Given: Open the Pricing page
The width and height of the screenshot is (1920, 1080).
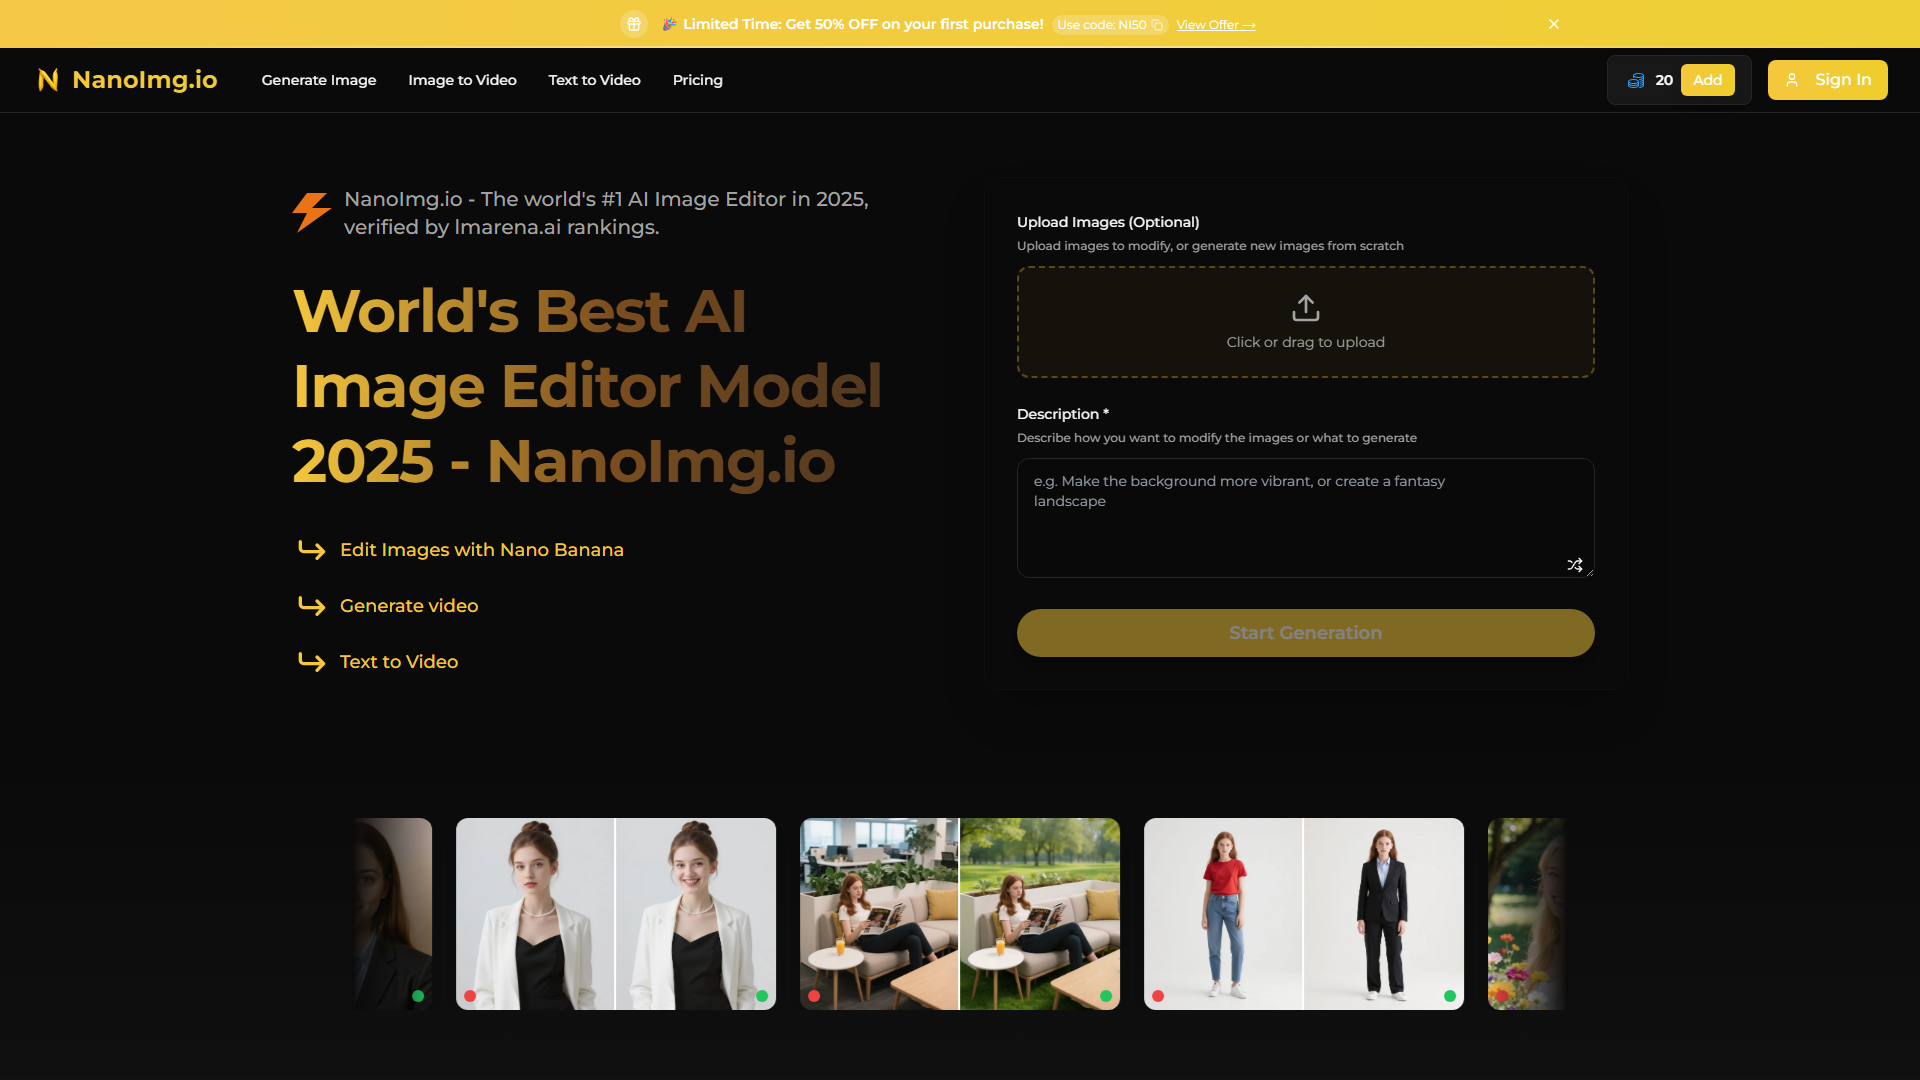Looking at the screenshot, I should [698, 80].
